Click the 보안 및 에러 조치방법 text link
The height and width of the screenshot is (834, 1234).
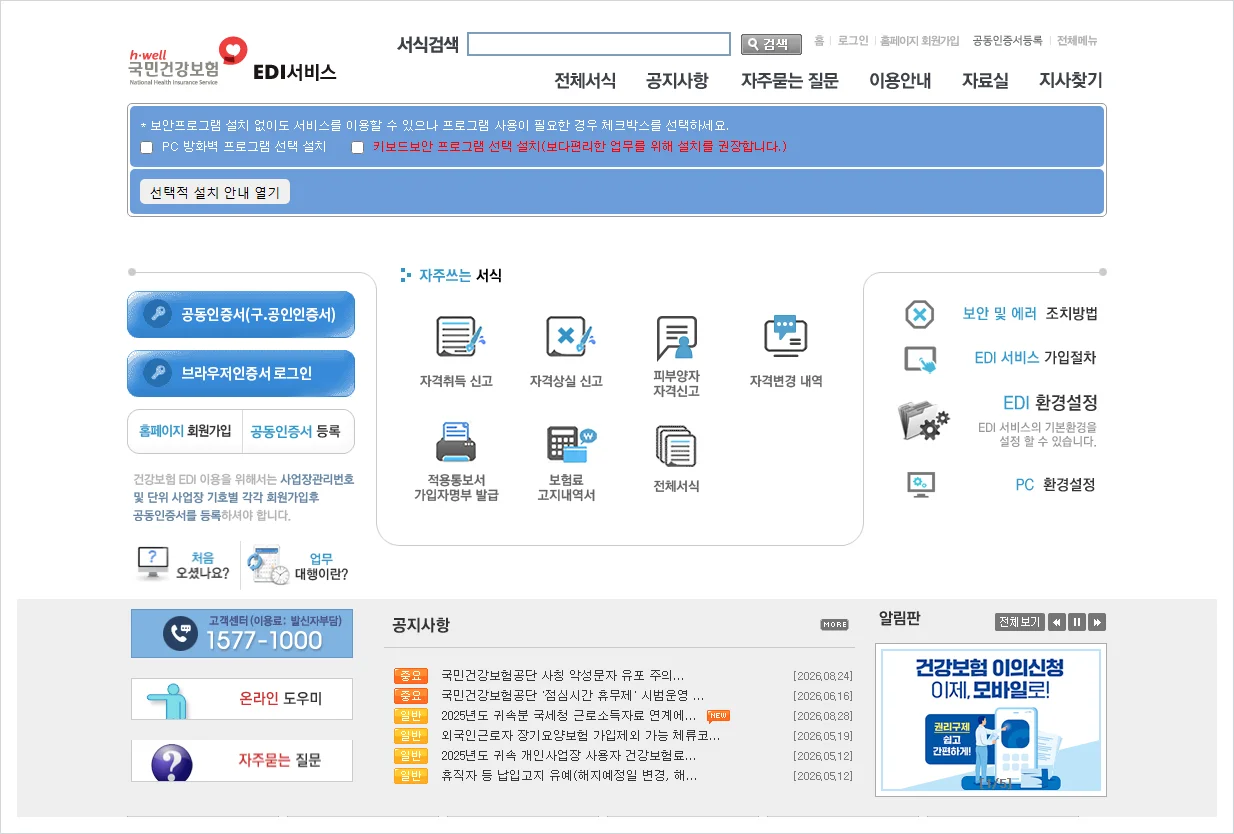point(1030,314)
